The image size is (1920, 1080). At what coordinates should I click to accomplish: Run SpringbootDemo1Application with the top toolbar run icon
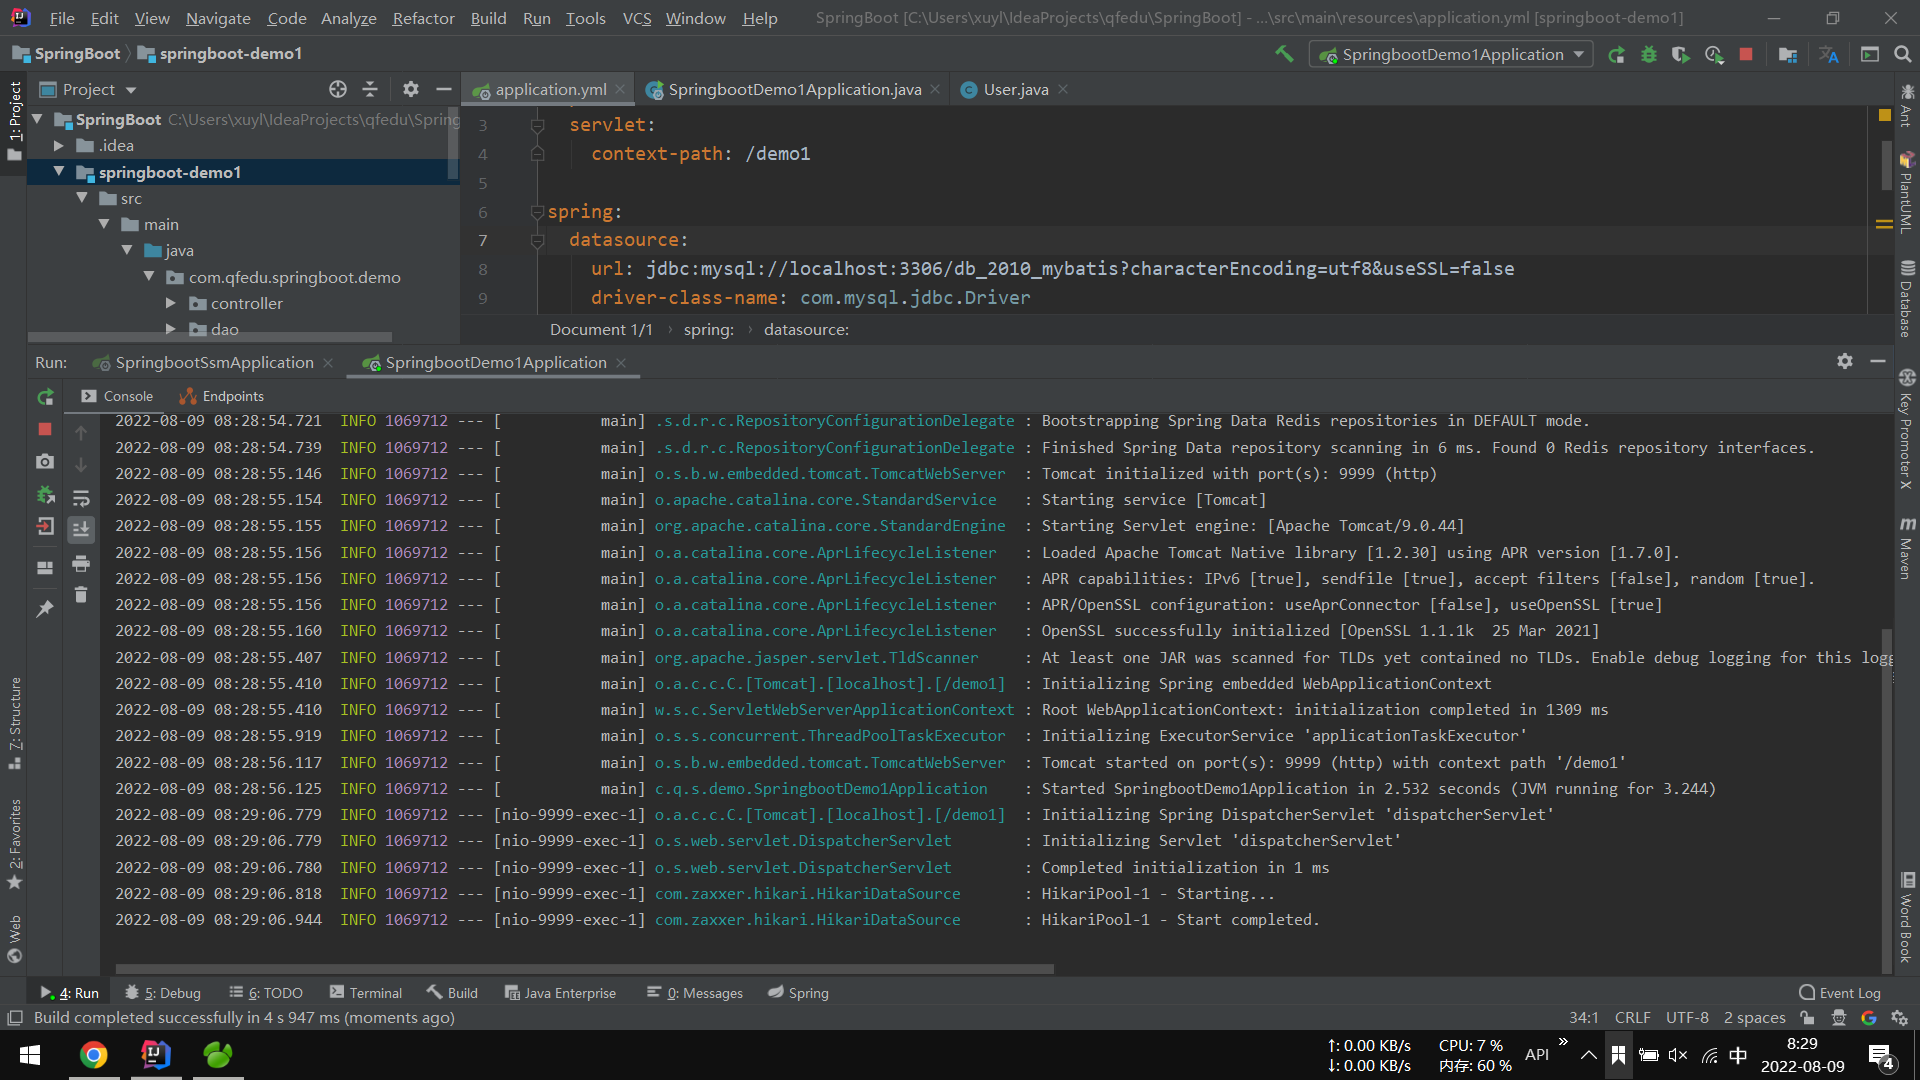(x=1616, y=55)
